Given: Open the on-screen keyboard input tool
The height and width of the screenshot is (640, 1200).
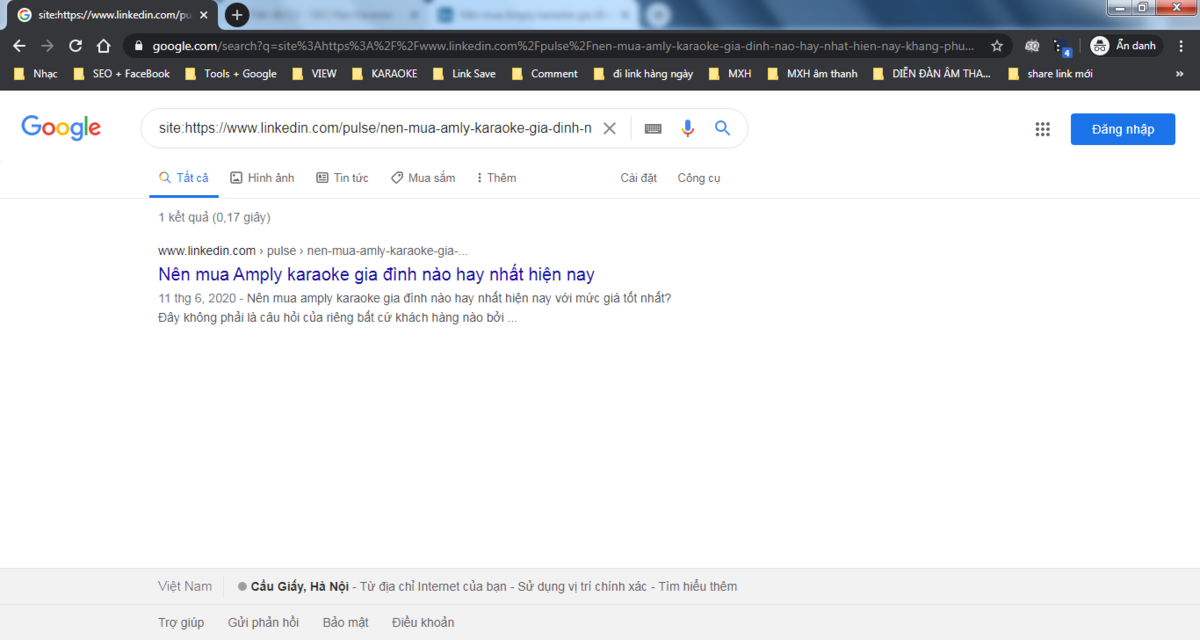Looking at the screenshot, I should (x=653, y=129).
